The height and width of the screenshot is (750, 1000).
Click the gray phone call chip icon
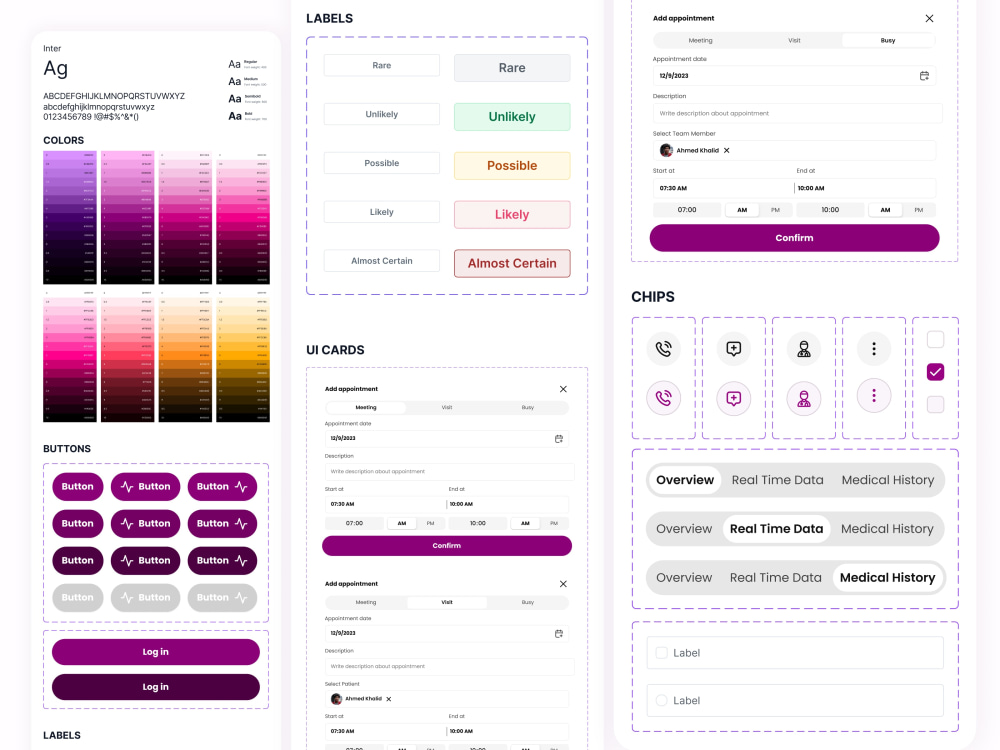point(663,349)
